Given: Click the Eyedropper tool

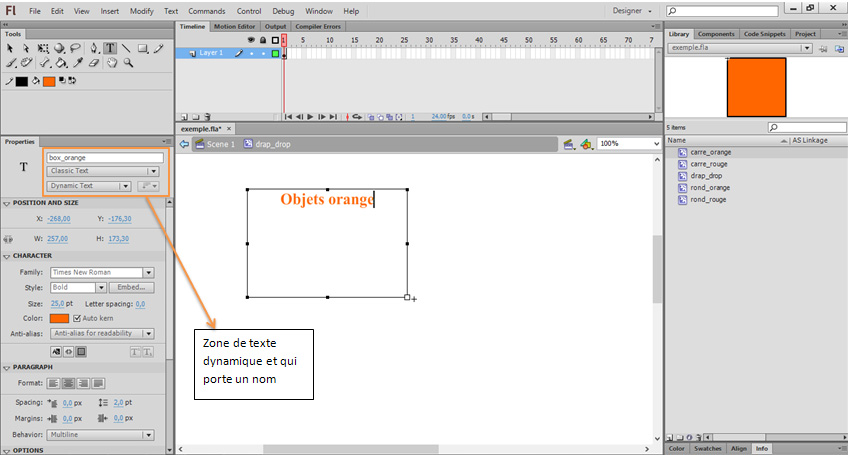Looking at the screenshot, I should [x=77, y=62].
